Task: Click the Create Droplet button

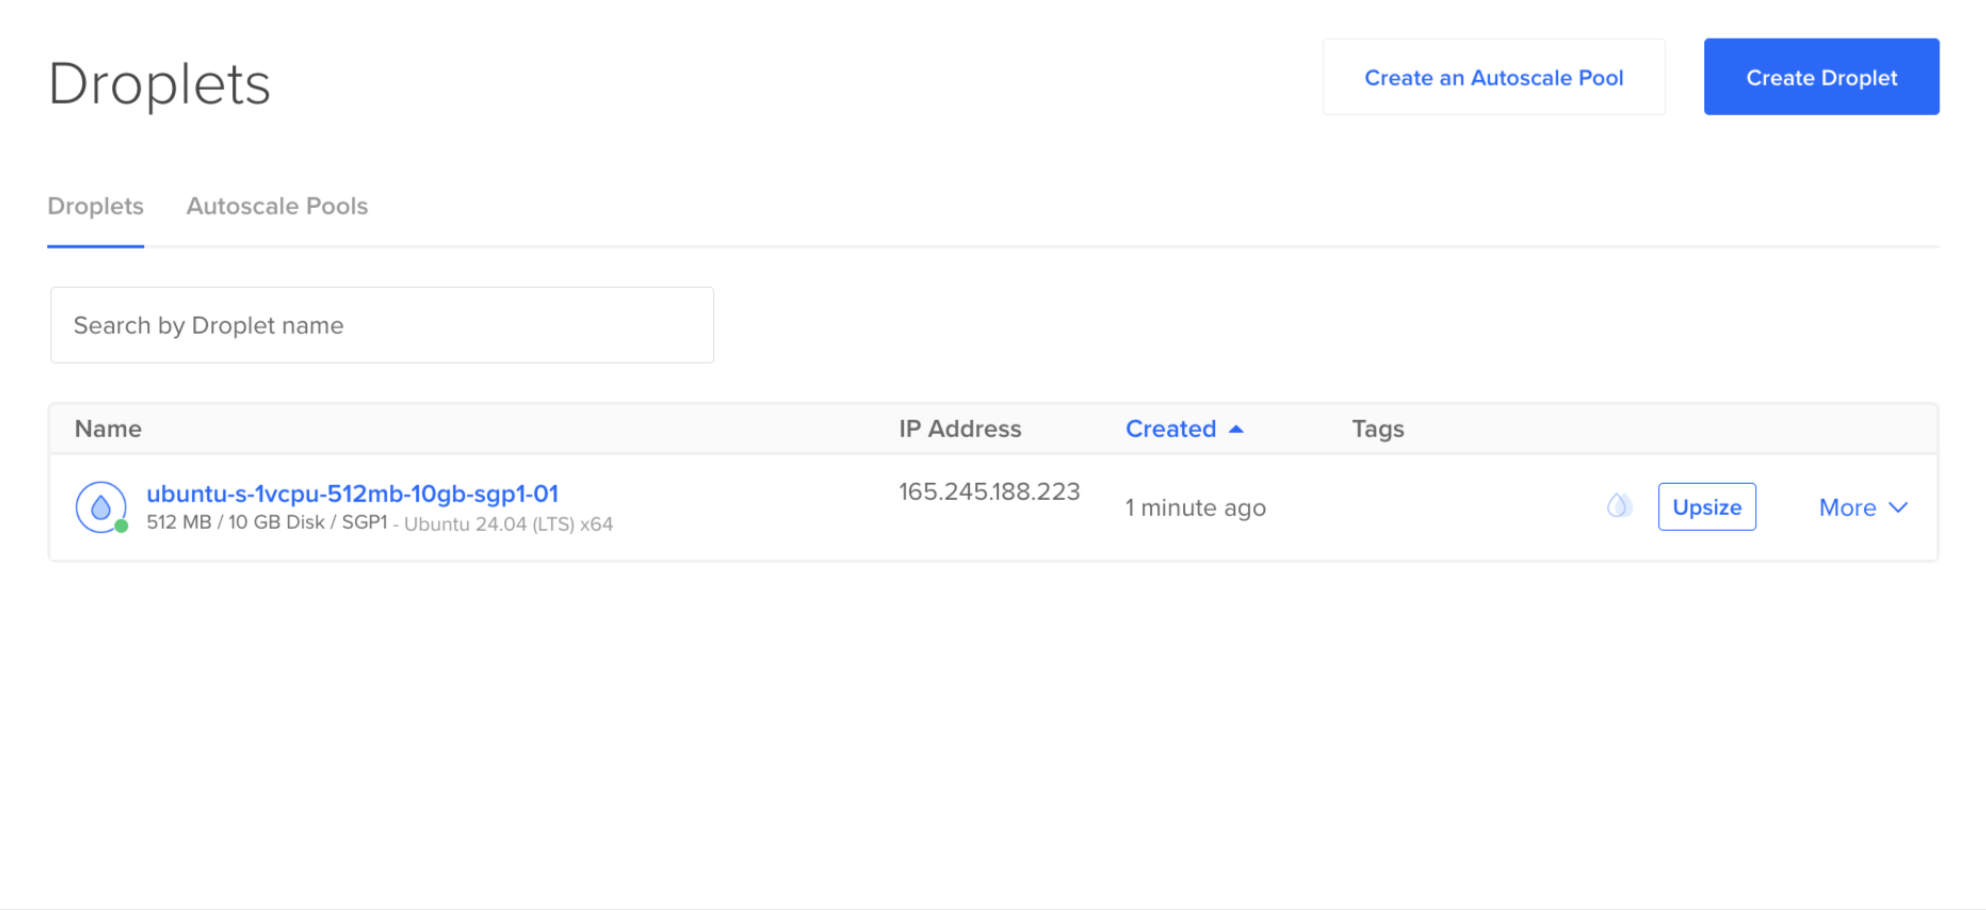Action: (1821, 76)
